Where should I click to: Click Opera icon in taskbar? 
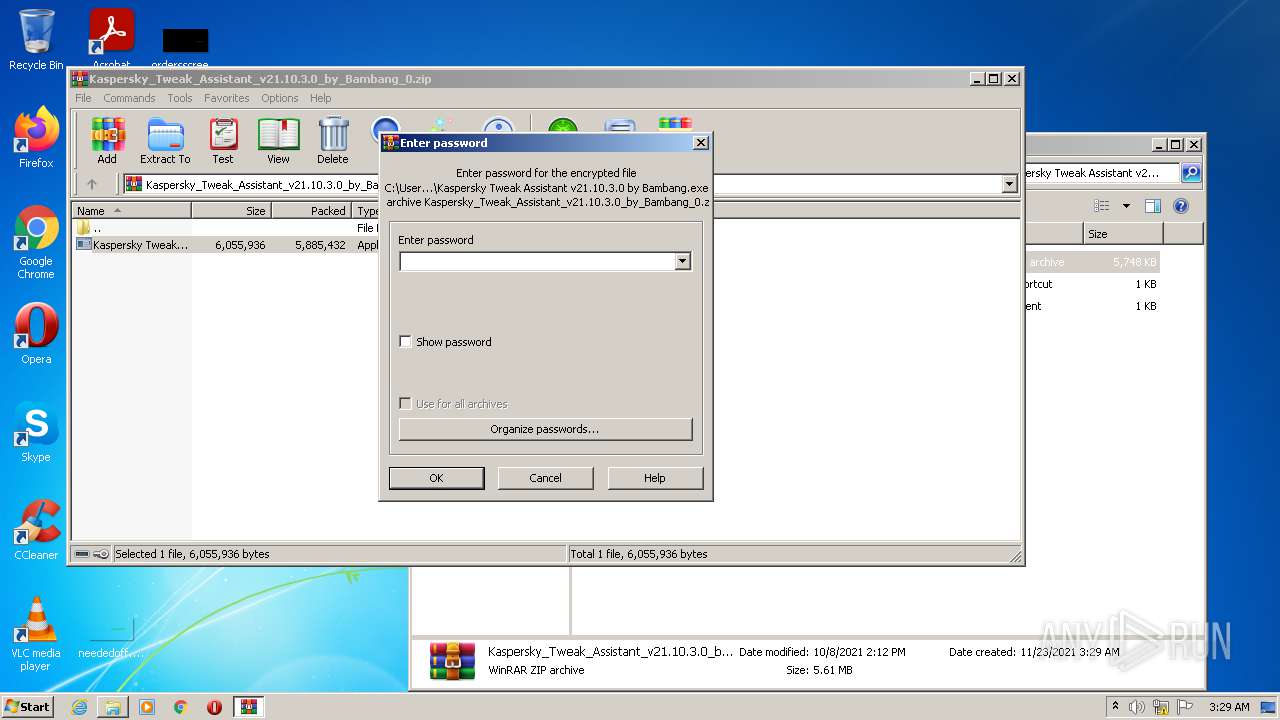[x=214, y=707]
